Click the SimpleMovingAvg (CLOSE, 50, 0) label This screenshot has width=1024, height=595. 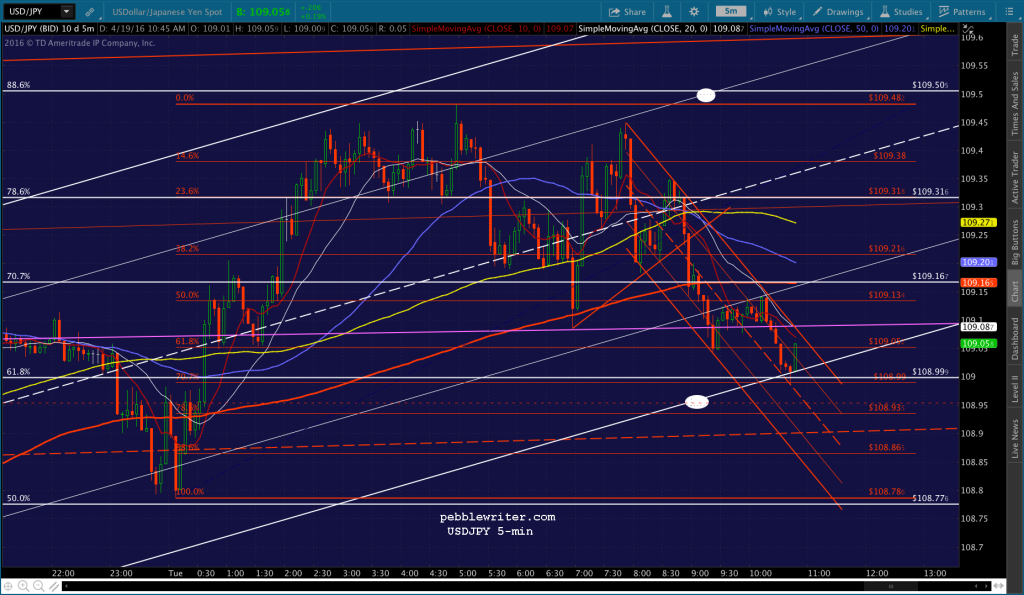click(x=814, y=29)
